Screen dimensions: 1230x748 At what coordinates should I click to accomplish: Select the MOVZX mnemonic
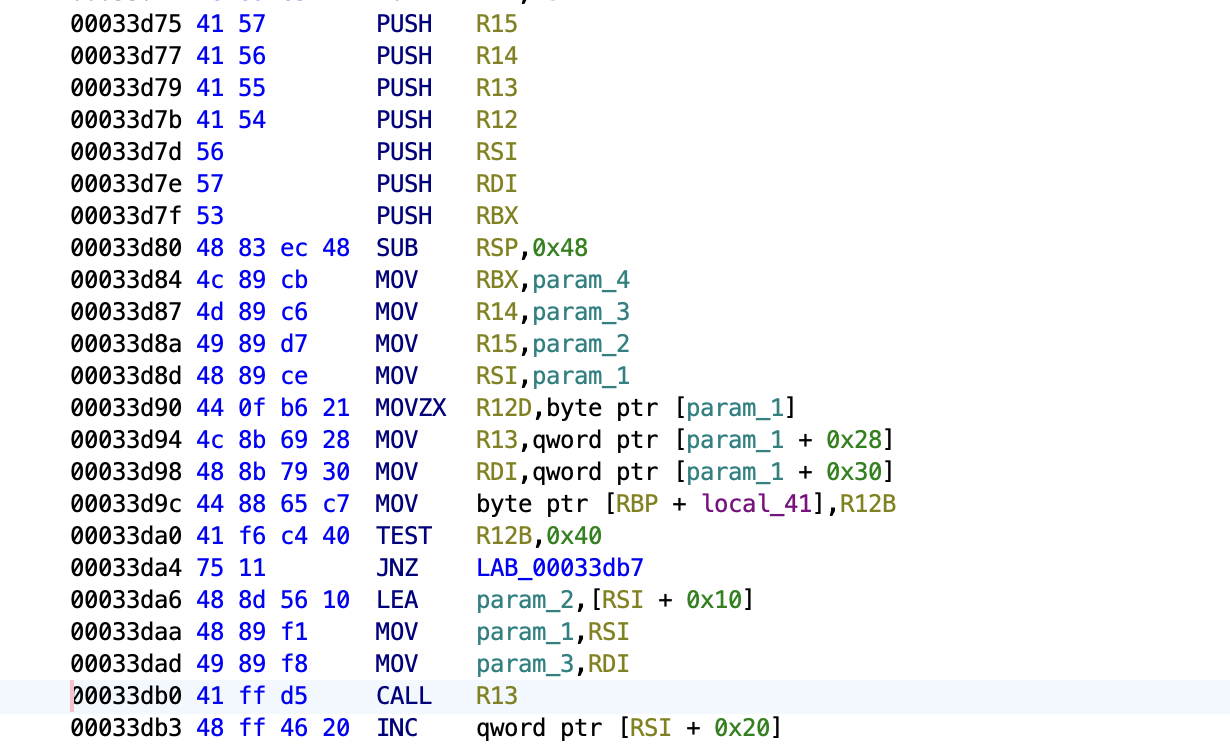[x=411, y=408]
